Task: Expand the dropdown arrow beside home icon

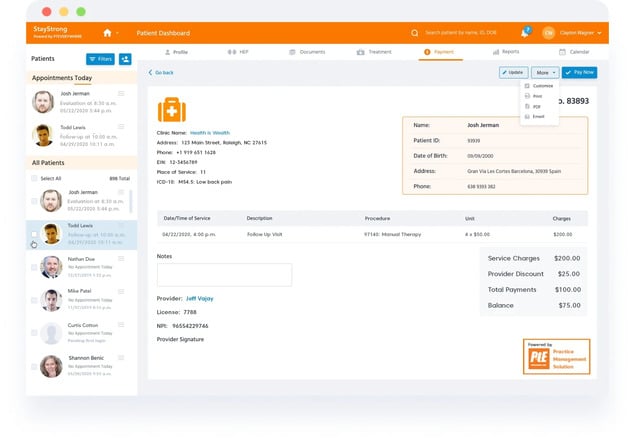Action: (x=117, y=33)
